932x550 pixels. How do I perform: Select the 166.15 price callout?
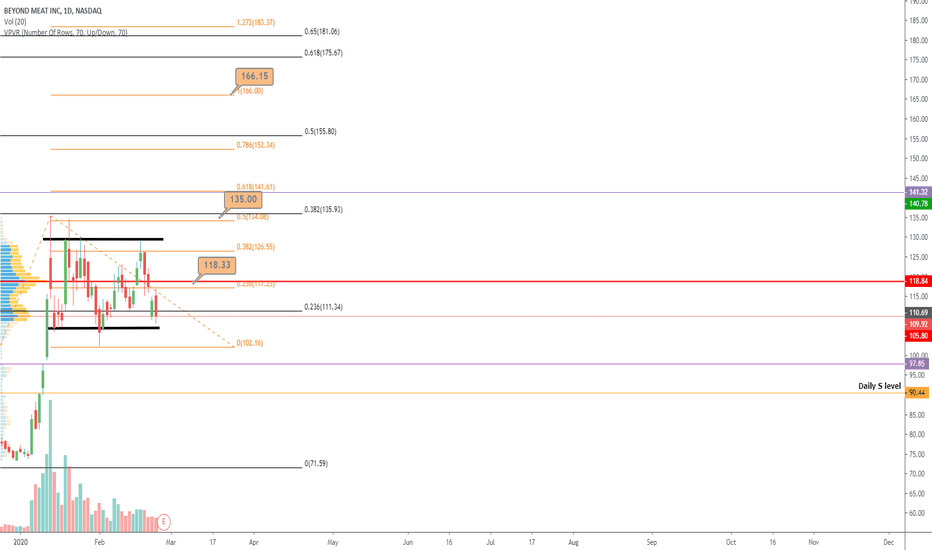point(254,76)
